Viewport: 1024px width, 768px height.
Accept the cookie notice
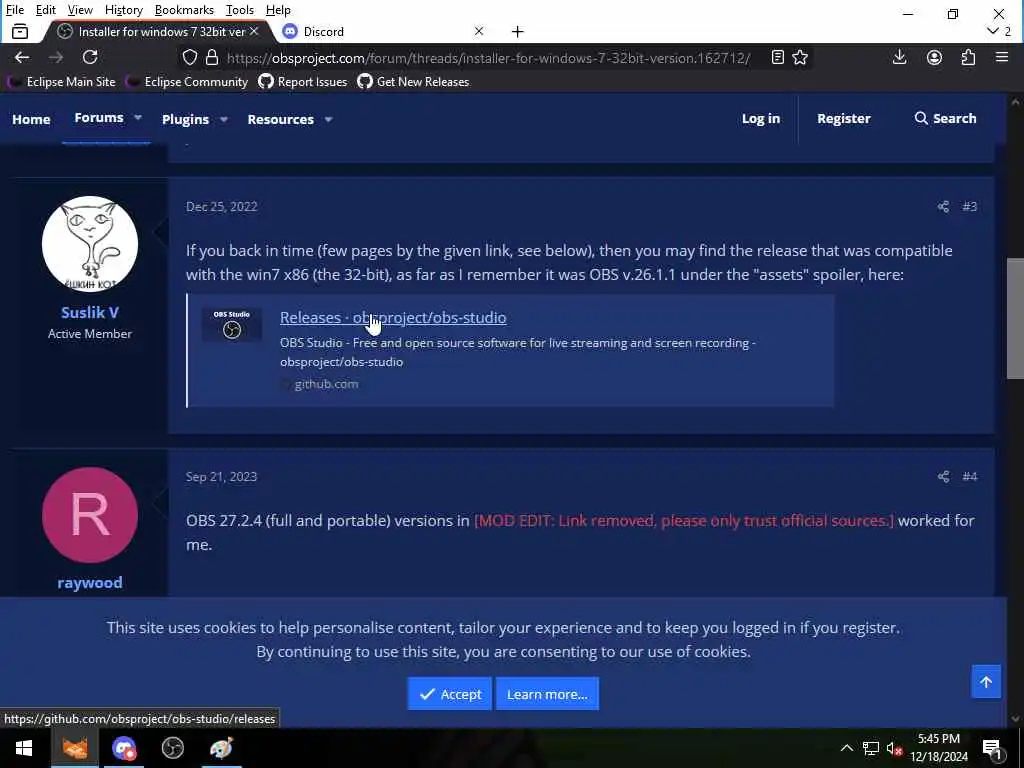pyautogui.click(x=449, y=694)
